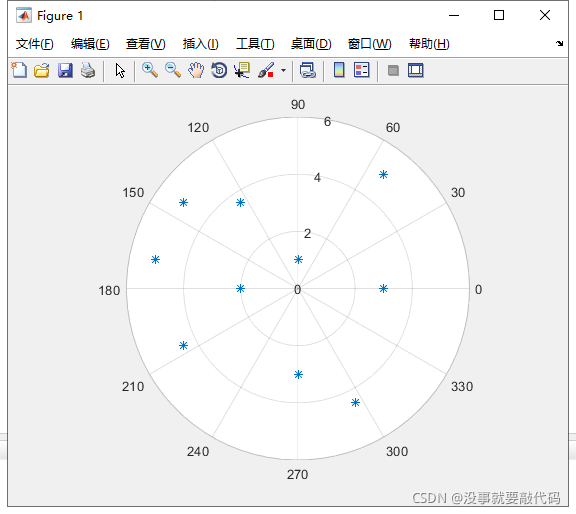Print the figure using the printer icon

coord(88,70)
